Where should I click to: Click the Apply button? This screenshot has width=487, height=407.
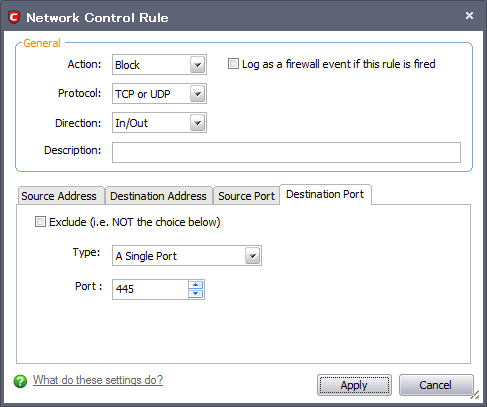pos(354,385)
